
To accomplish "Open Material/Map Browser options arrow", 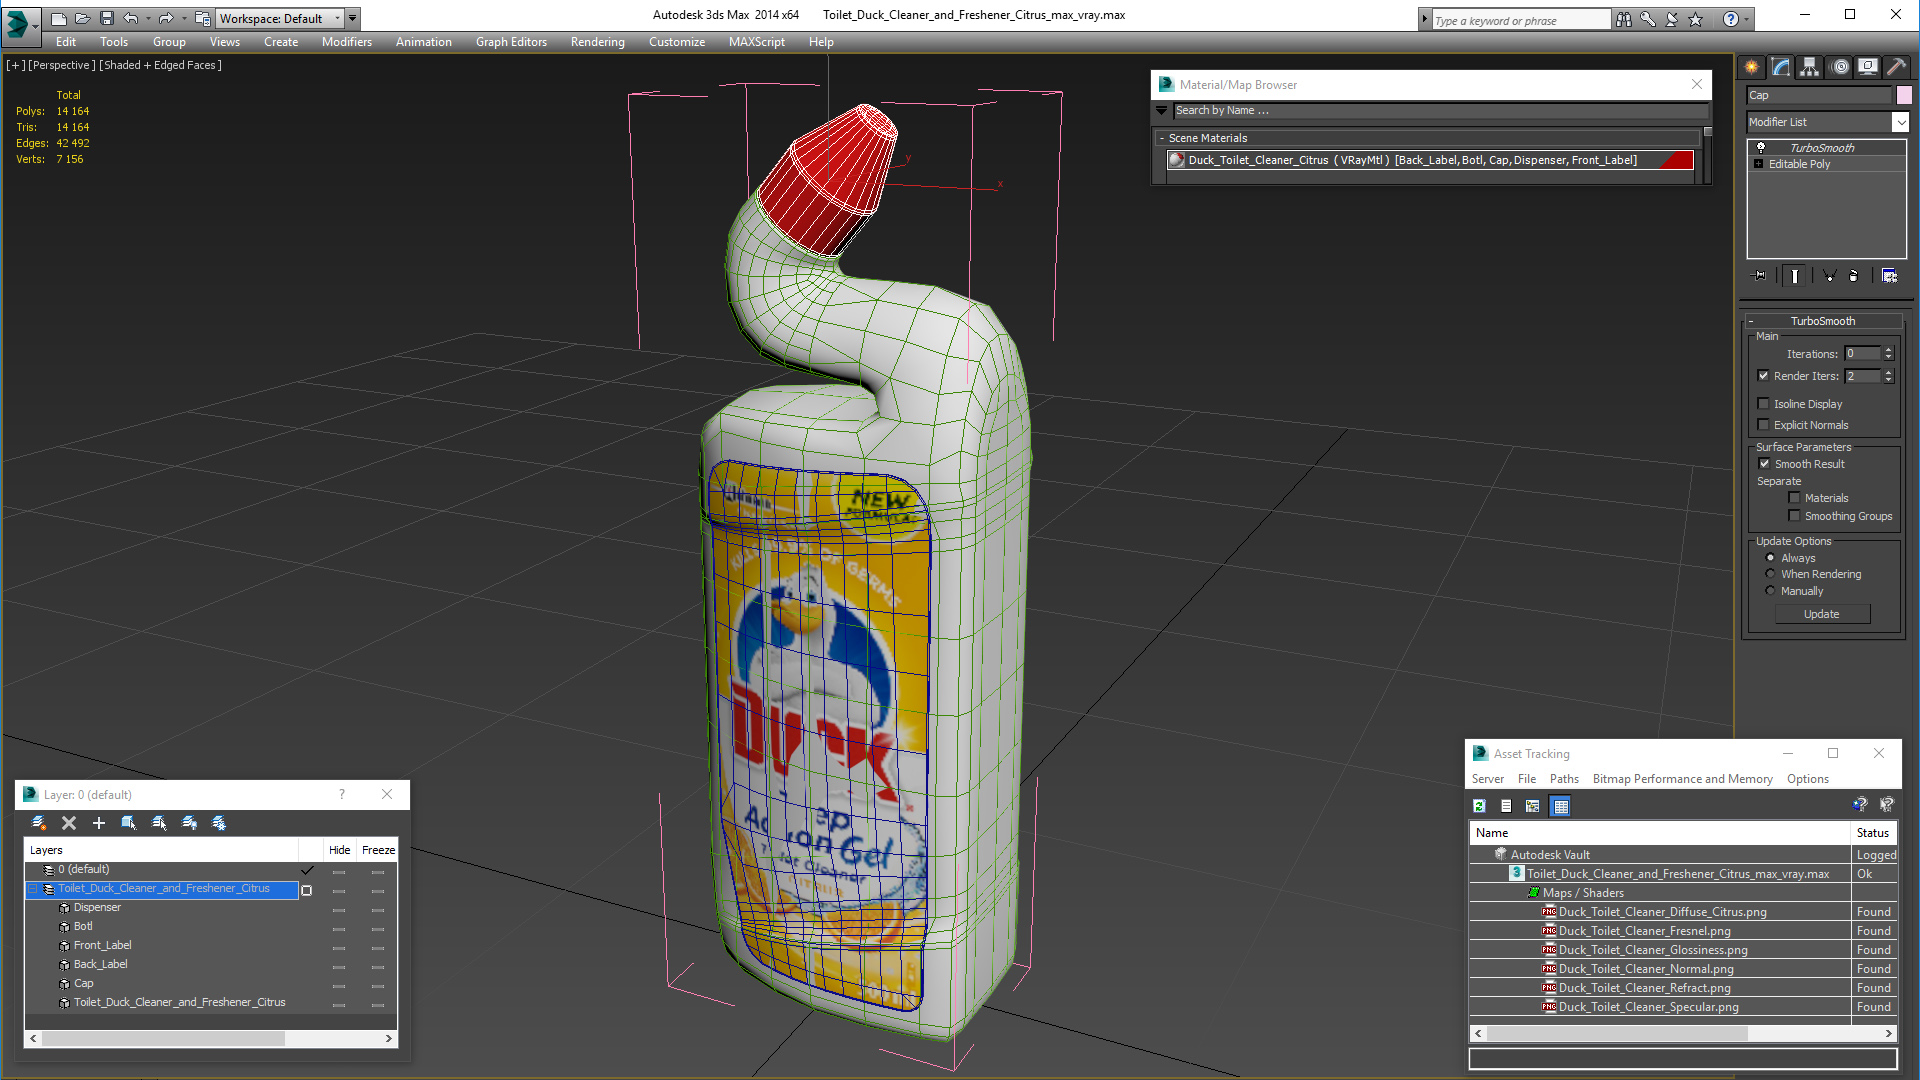I will (1162, 111).
